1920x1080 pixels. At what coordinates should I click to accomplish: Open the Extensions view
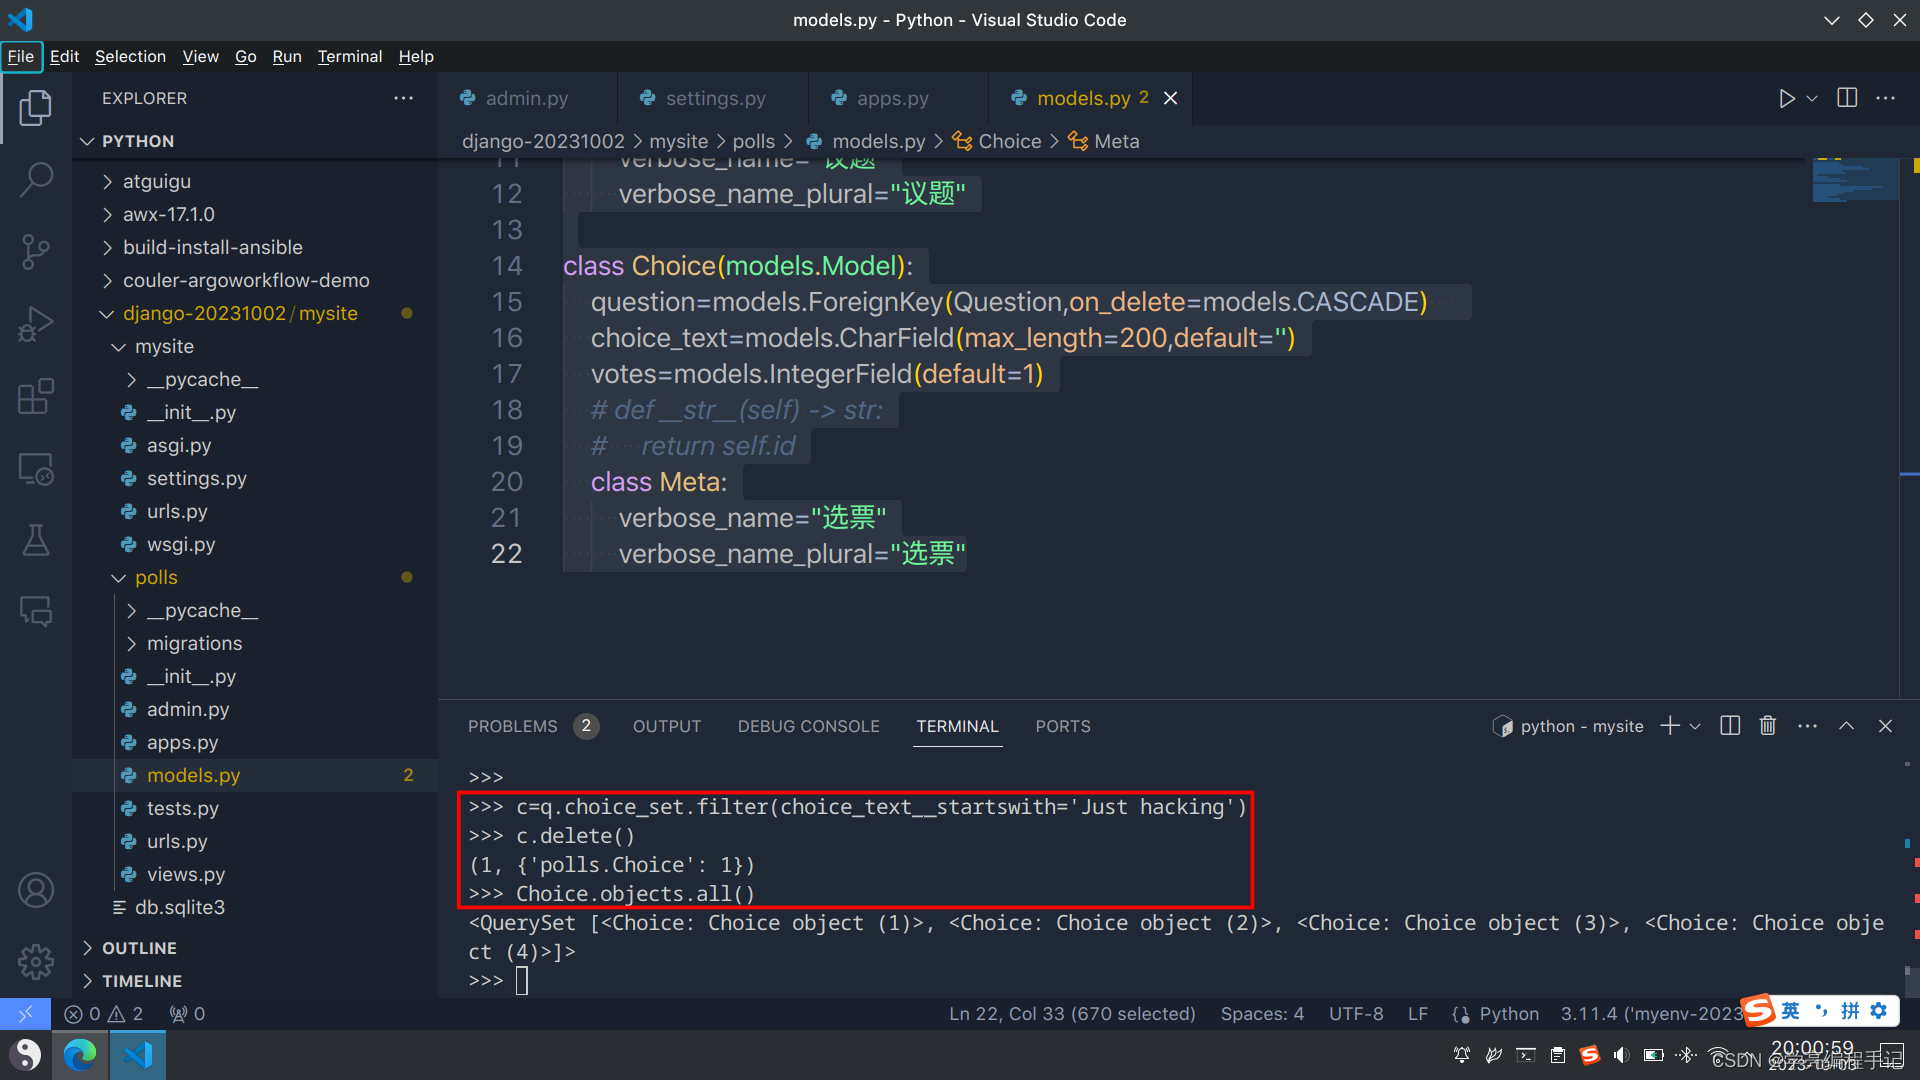[x=36, y=396]
